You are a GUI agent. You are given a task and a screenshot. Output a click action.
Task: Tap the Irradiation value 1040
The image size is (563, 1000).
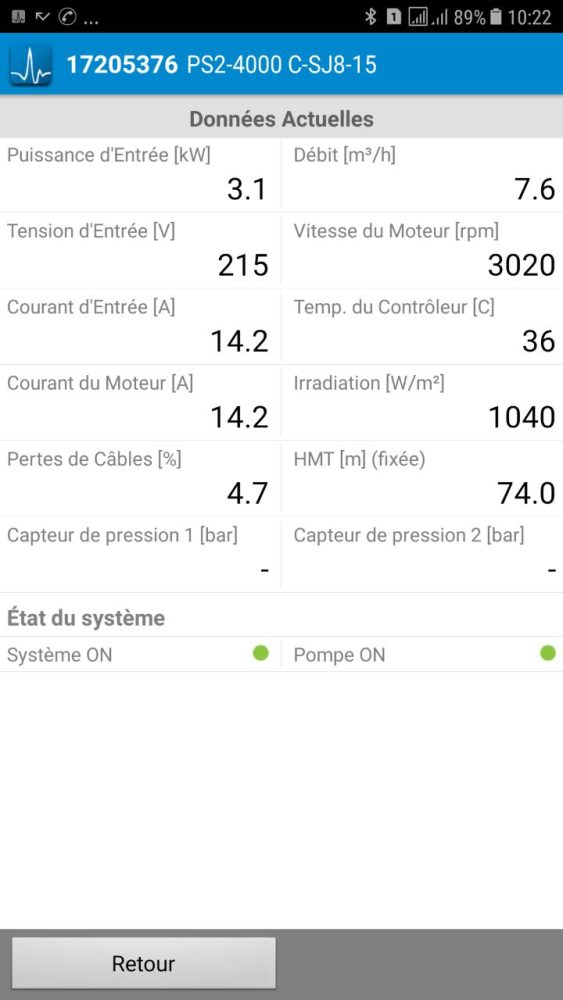(522, 417)
